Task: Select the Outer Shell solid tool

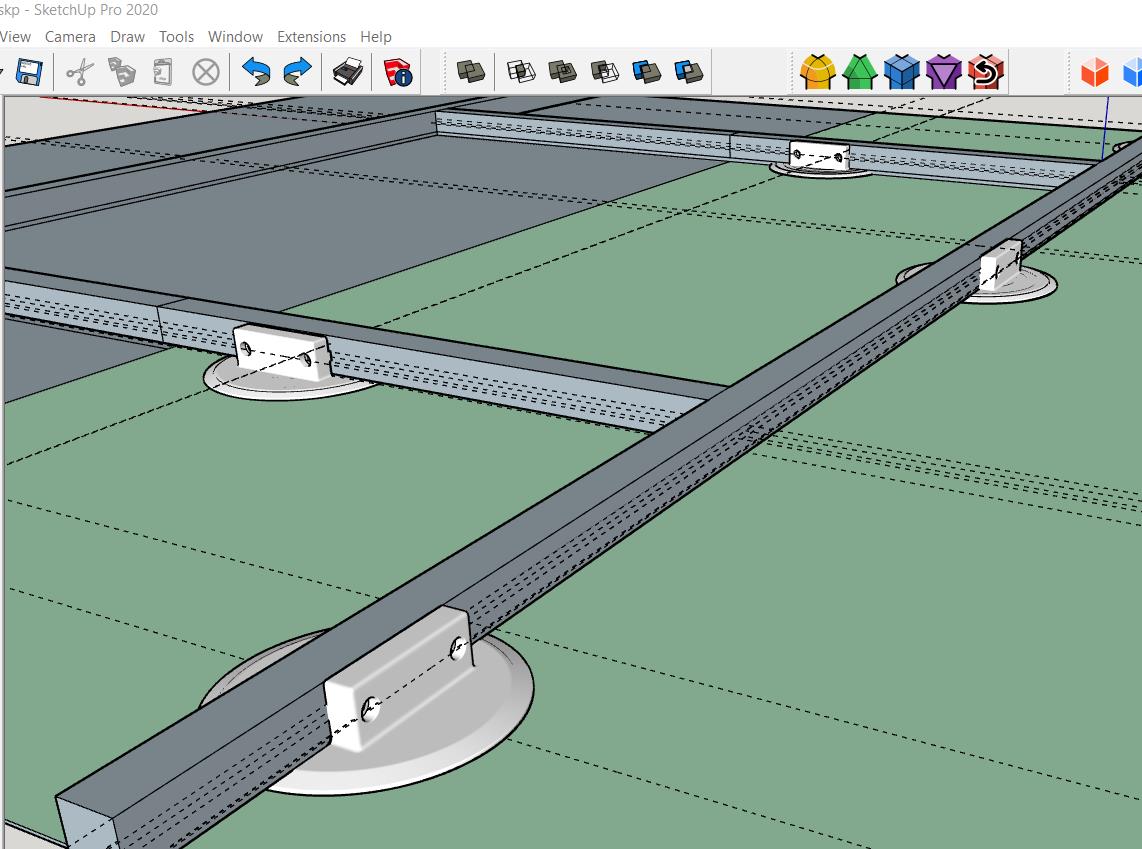Action: point(470,71)
